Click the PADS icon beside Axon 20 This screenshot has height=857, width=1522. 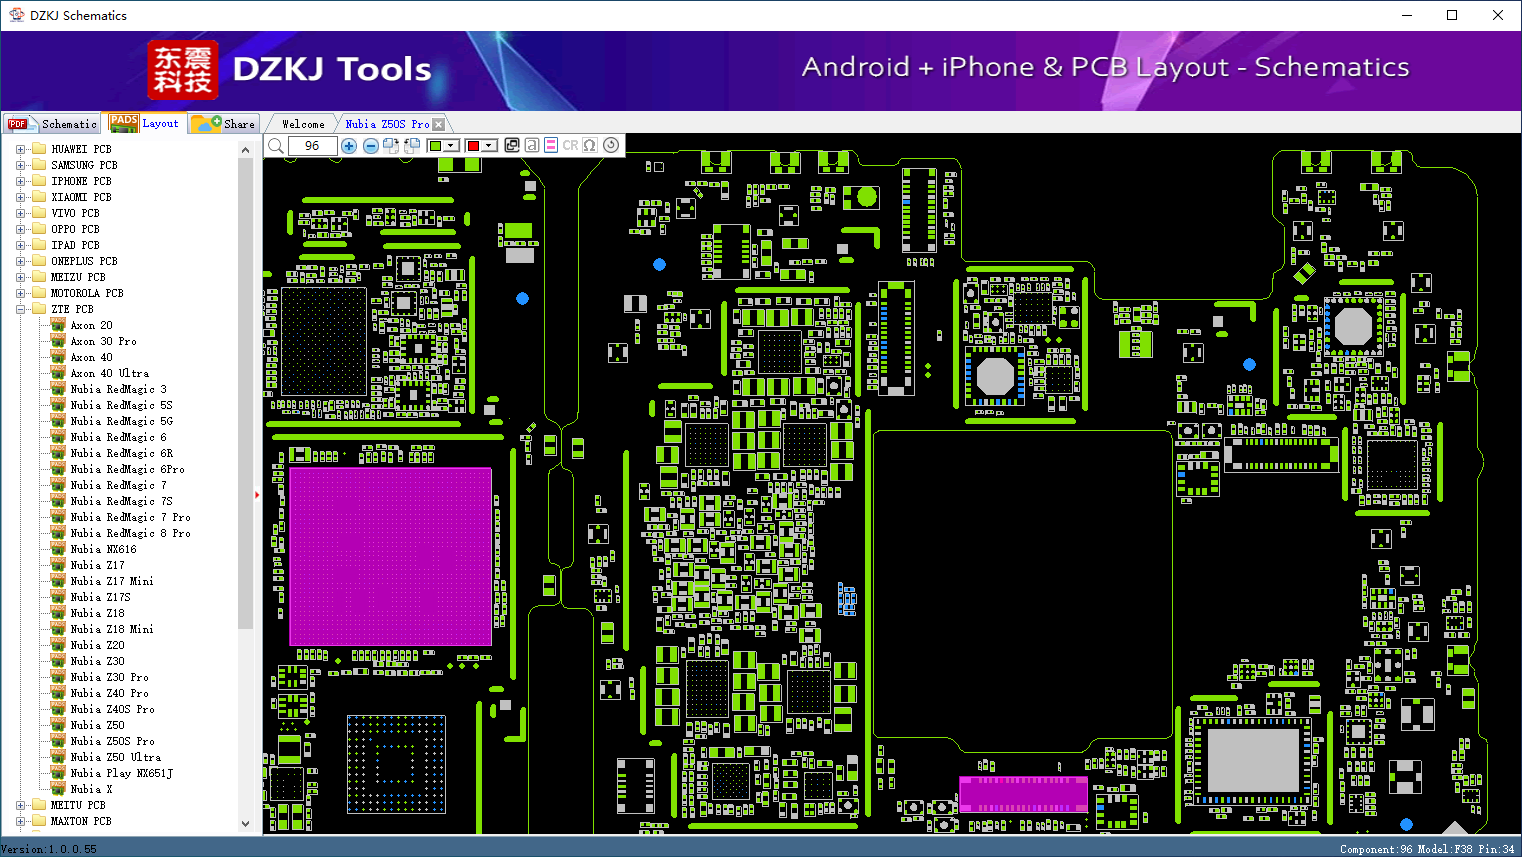point(58,325)
